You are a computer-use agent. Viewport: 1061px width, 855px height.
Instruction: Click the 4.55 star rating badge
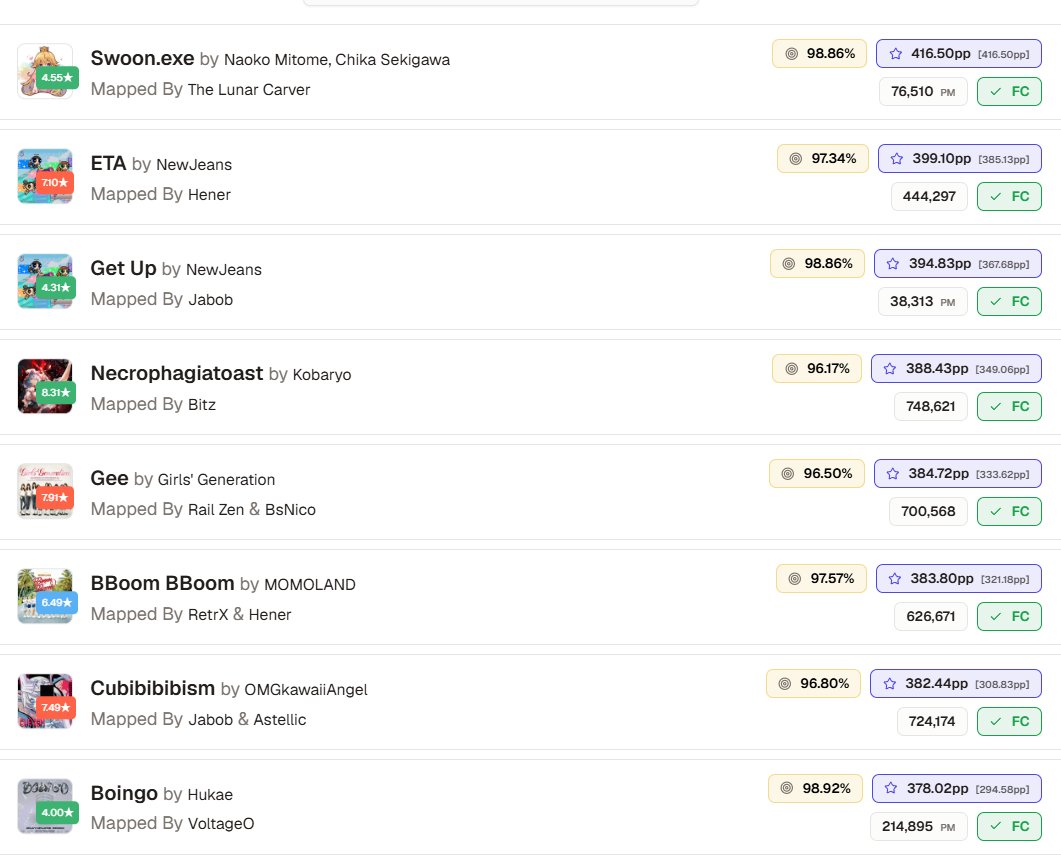pyautogui.click(x=57, y=78)
